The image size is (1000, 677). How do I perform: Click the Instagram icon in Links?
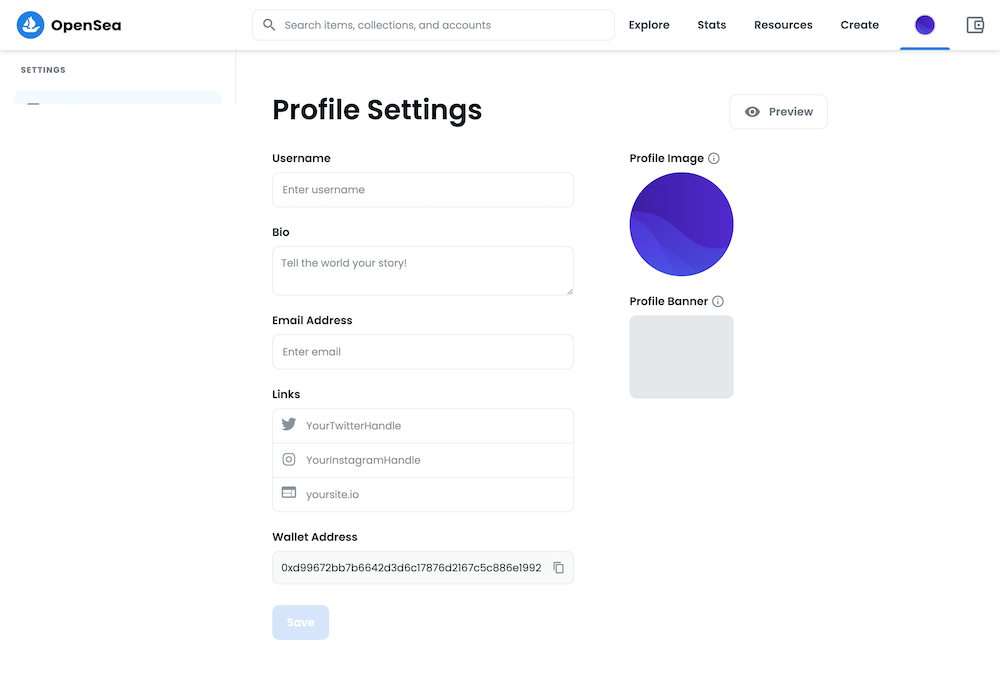point(289,460)
